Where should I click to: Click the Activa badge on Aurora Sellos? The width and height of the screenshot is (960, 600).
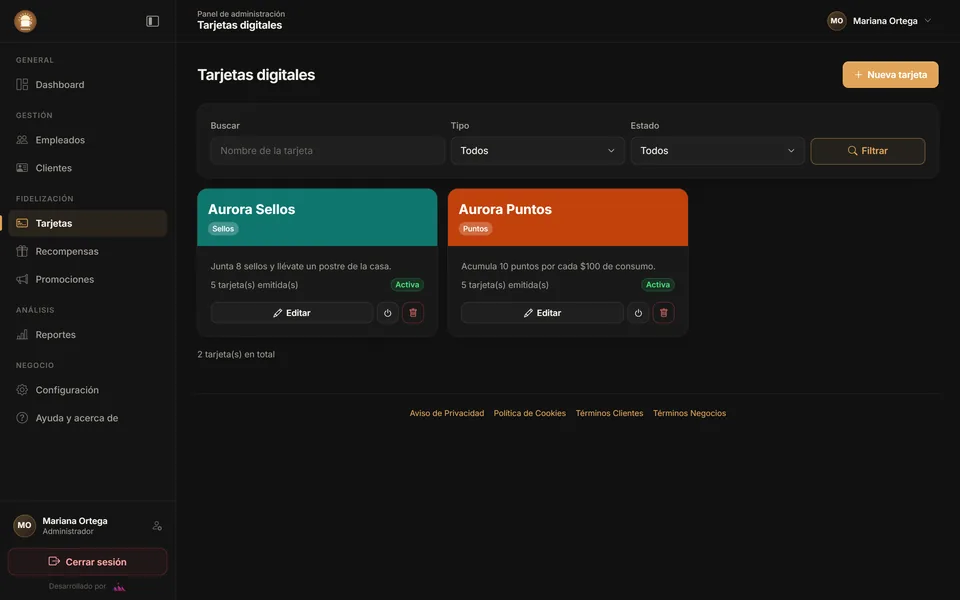pyautogui.click(x=407, y=285)
